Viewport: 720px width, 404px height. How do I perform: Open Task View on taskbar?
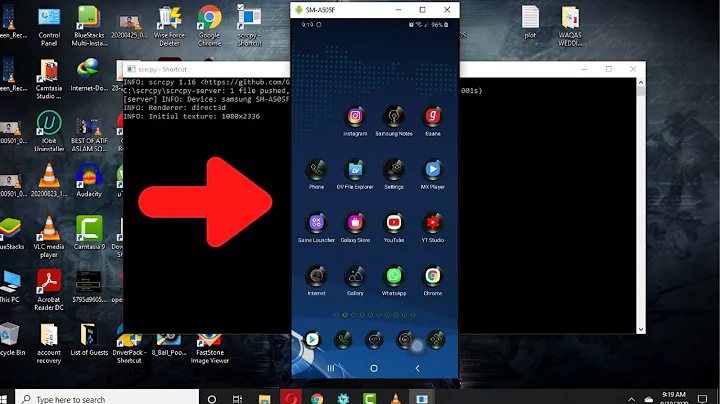[237, 399]
